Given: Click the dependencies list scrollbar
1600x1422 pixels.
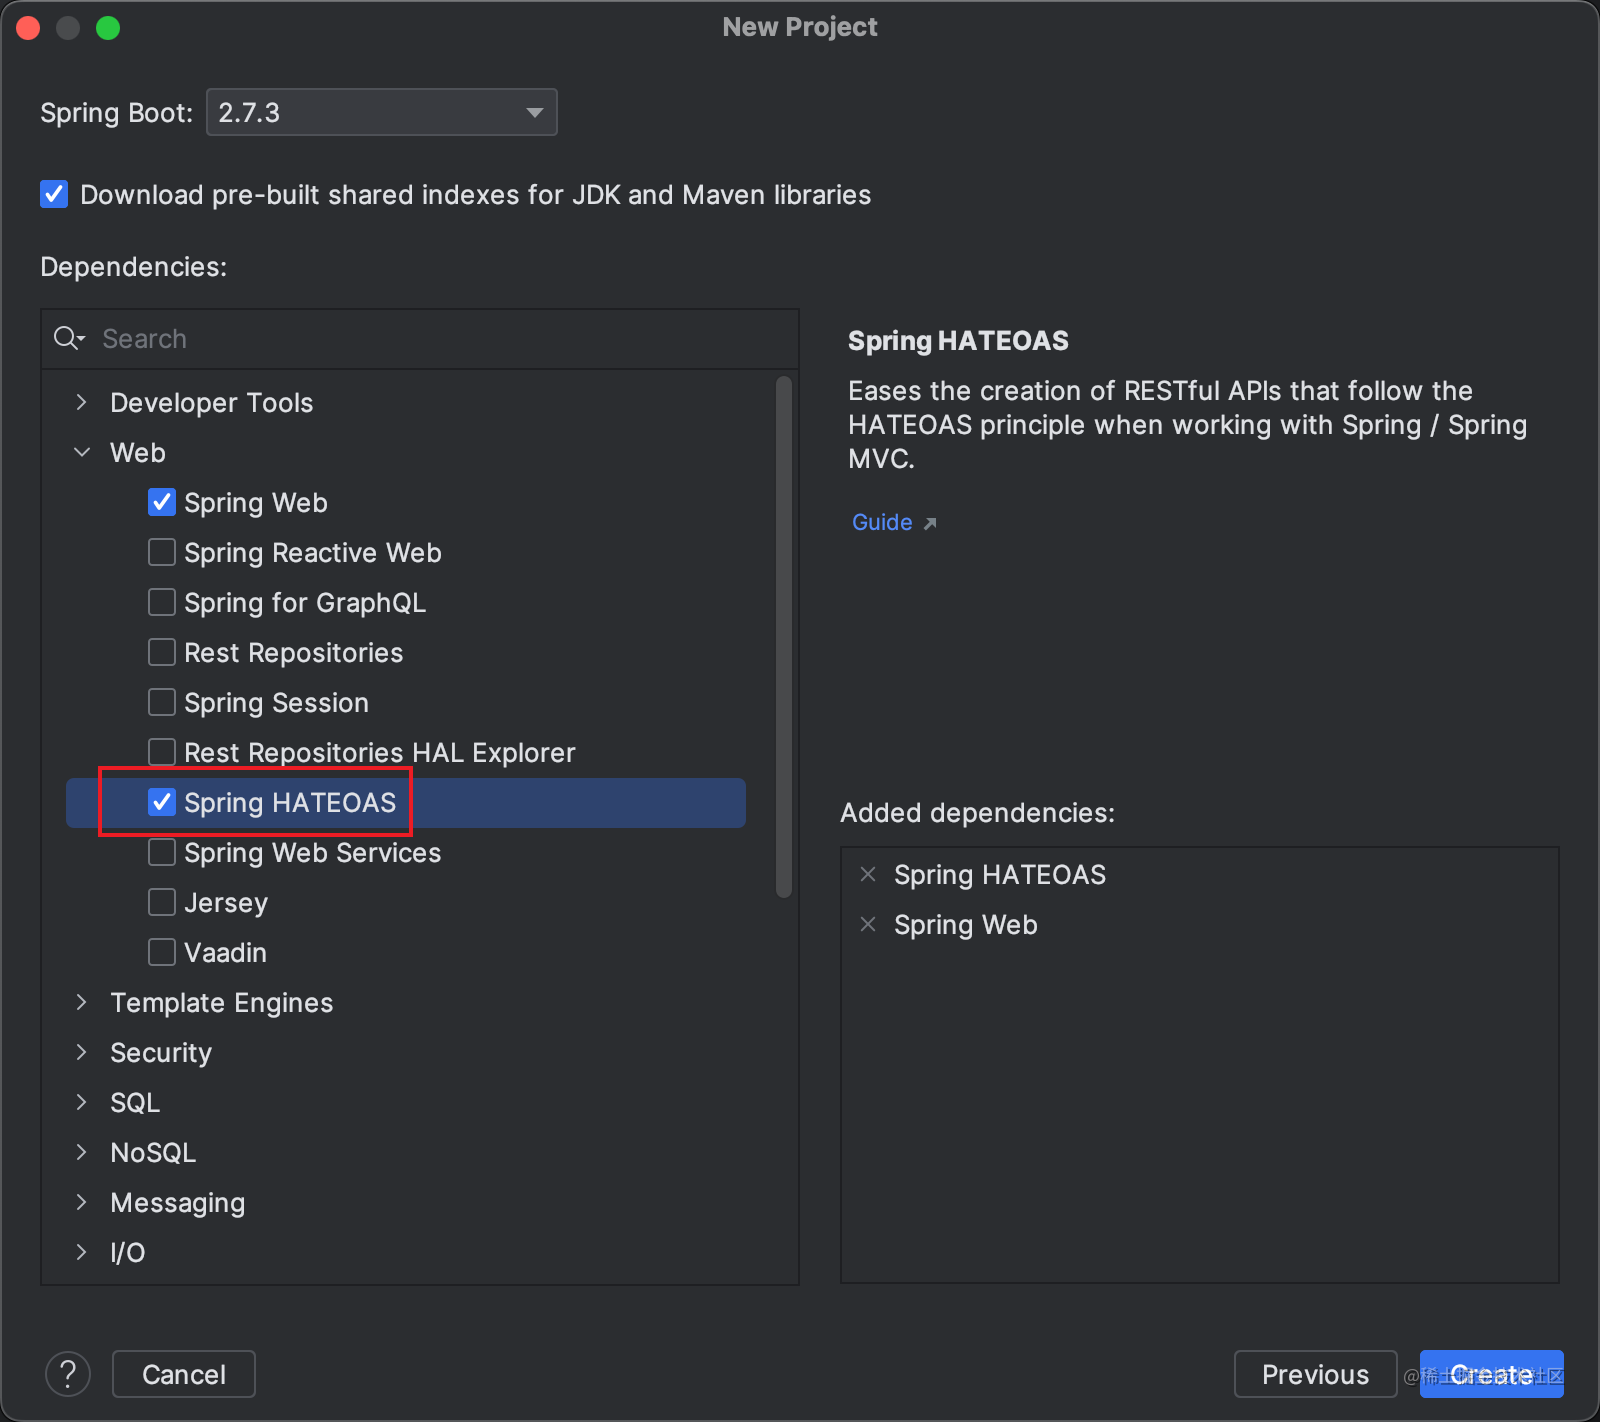Looking at the screenshot, I should [784, 636].
